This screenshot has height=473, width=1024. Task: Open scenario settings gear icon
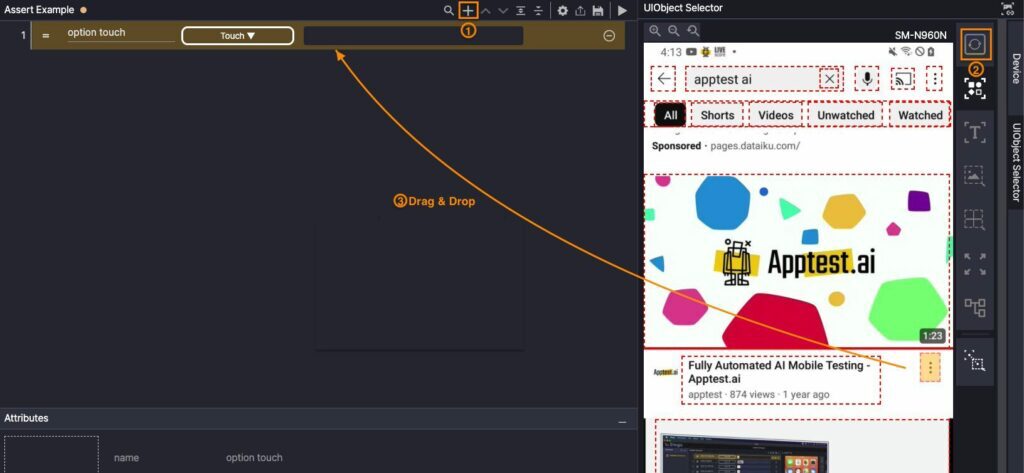coord(562,10)
